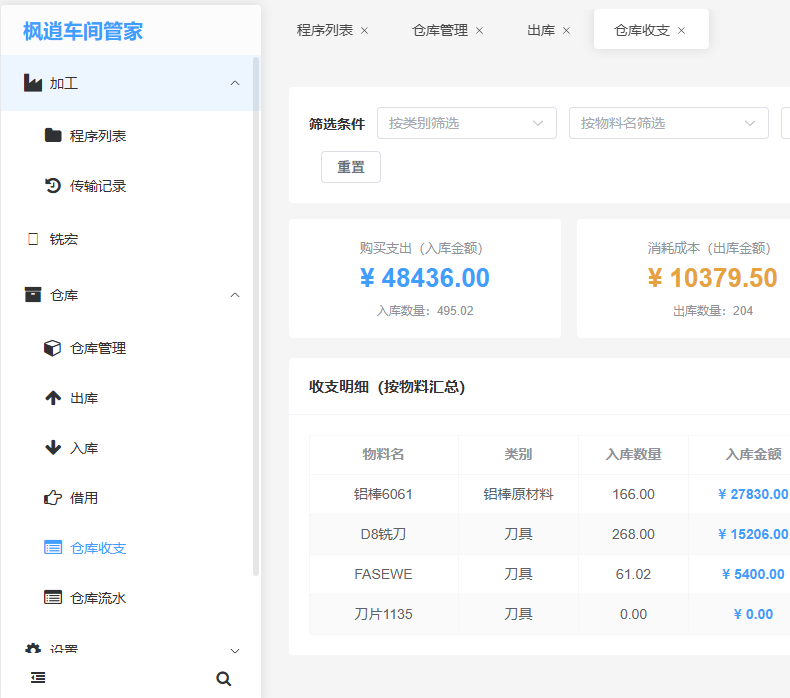This screenshot has width=790, height=698.
Task: Click the factory icon beside 加工
Action: (33, 83)
